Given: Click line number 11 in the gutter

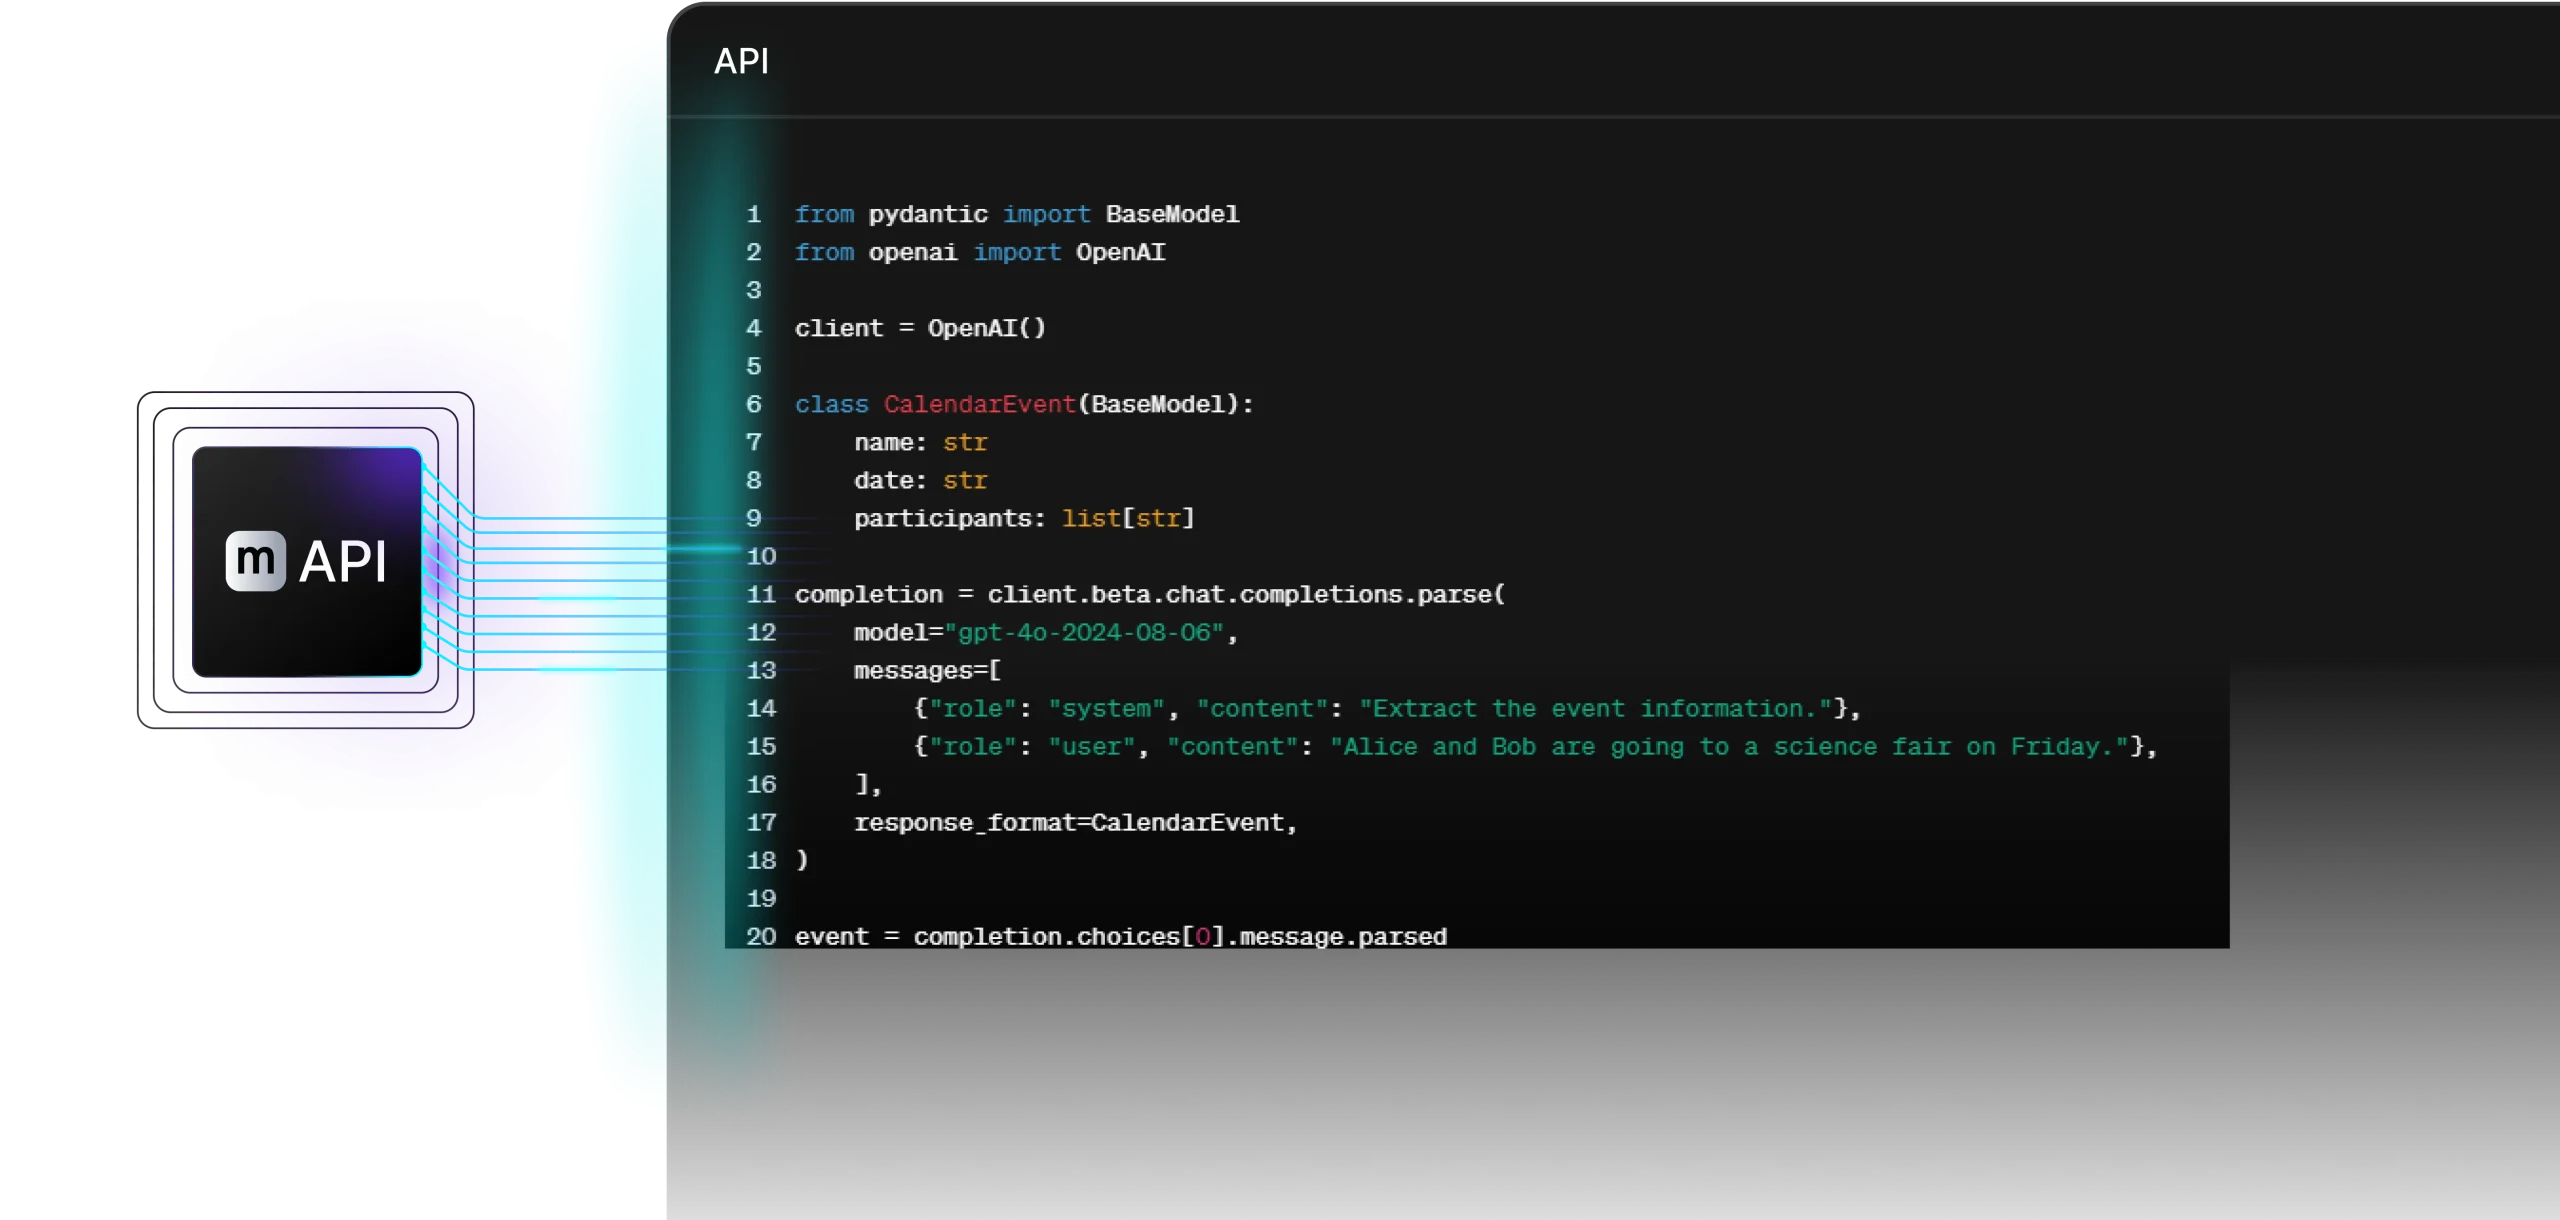Looking at the screenshot, I should [x=760, y=595].
